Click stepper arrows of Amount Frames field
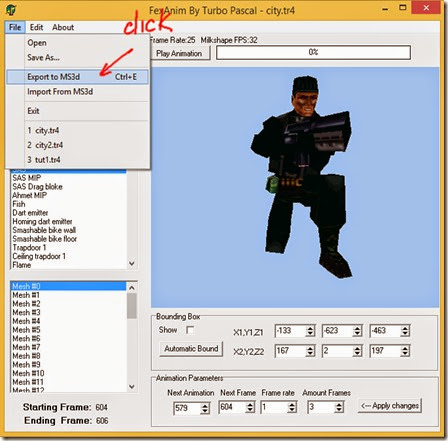 tap(339, 407)
